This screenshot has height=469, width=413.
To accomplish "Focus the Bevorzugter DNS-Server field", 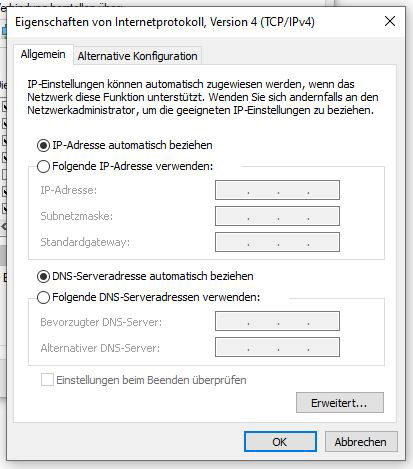I will coord(277,321).
